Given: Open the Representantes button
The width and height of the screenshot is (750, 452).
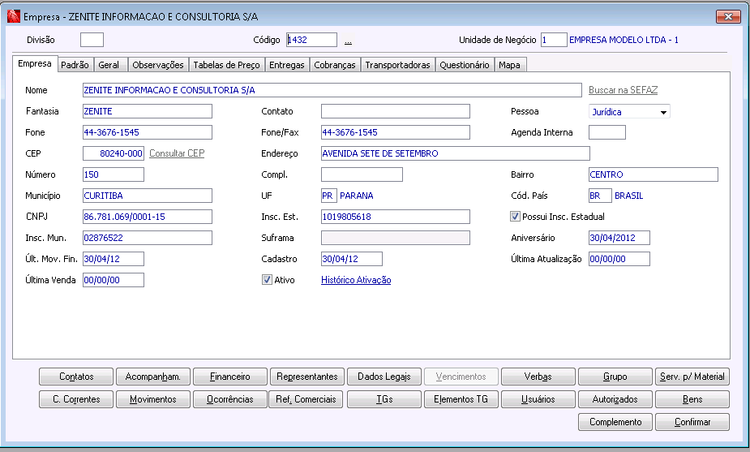Looking at the screenshot, I should coord(307,376).
